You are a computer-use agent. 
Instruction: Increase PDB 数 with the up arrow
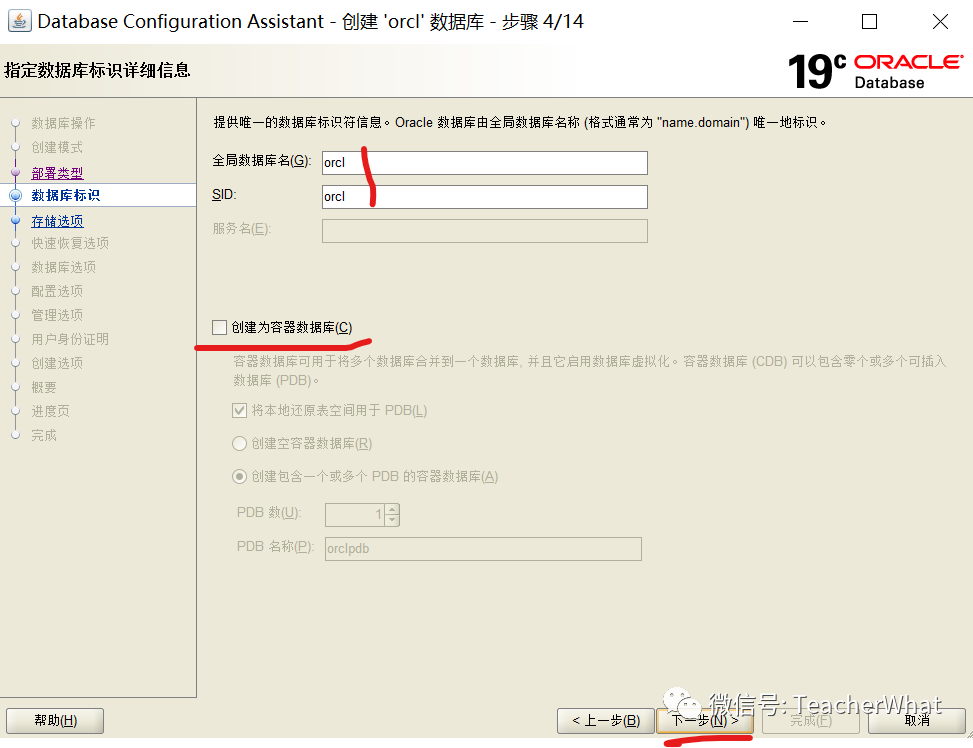click(392, 509)
